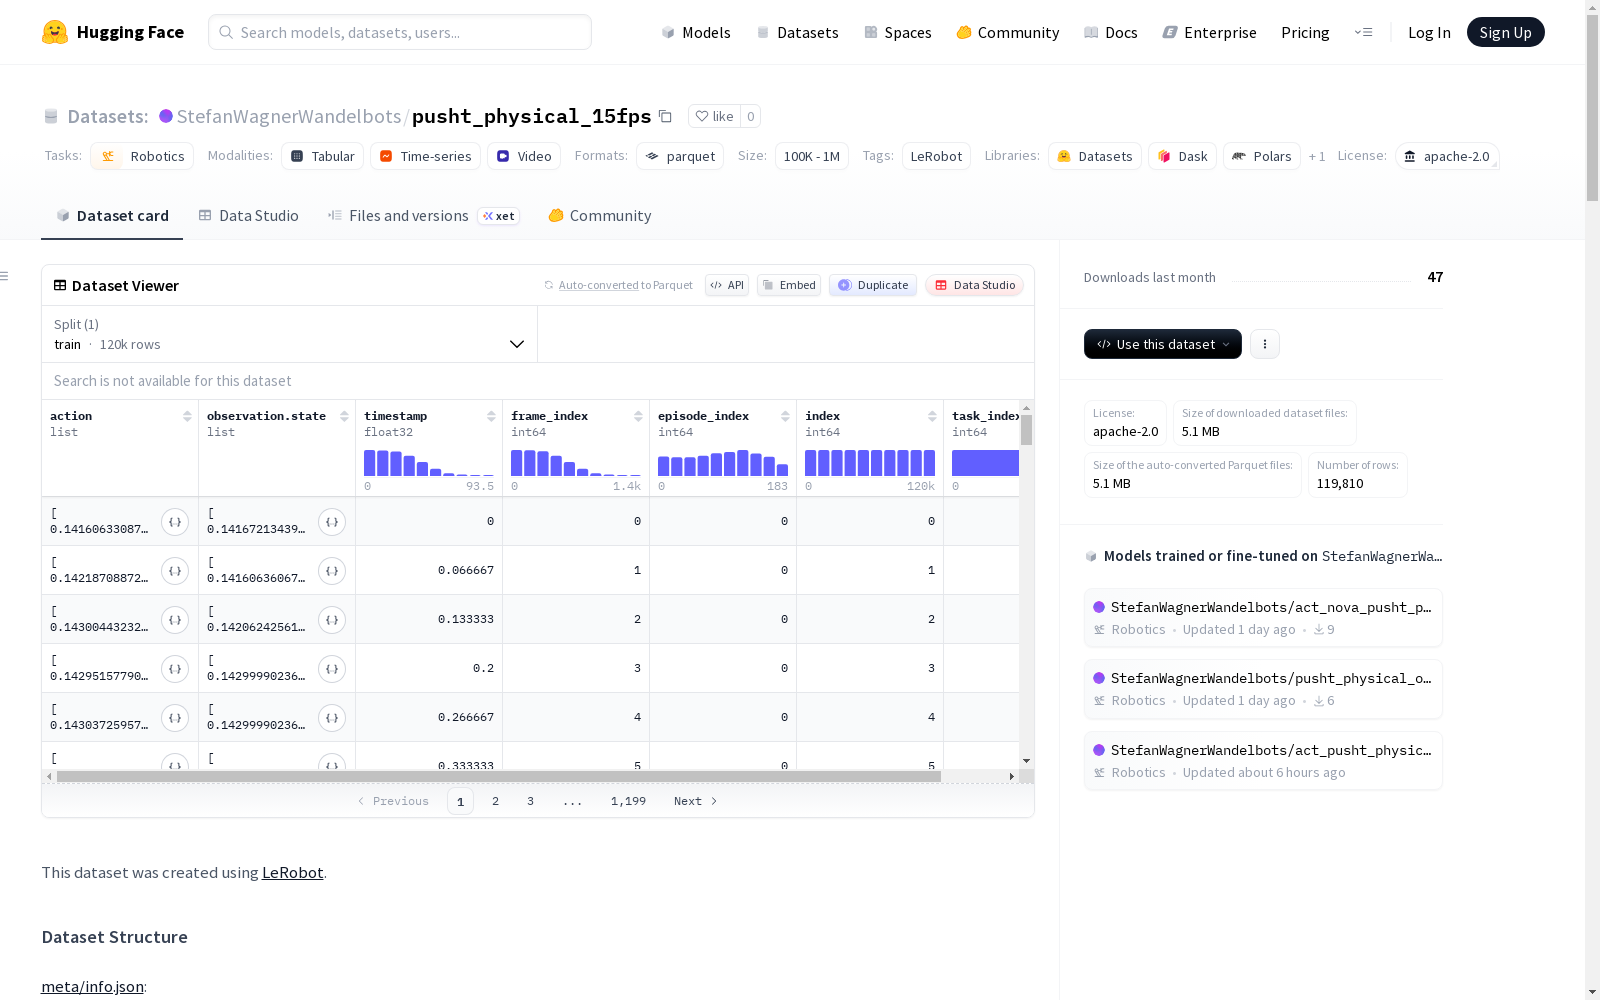Click the Hugging Face logo icon
The image size is (1600, 1000).
pyautogui.click(x=55, y=32)
